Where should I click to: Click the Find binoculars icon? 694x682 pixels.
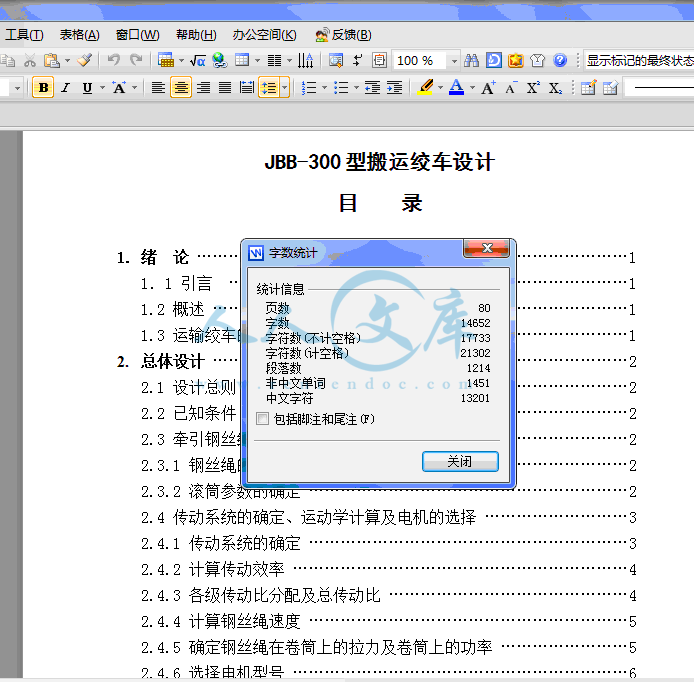tap(471, 61)
